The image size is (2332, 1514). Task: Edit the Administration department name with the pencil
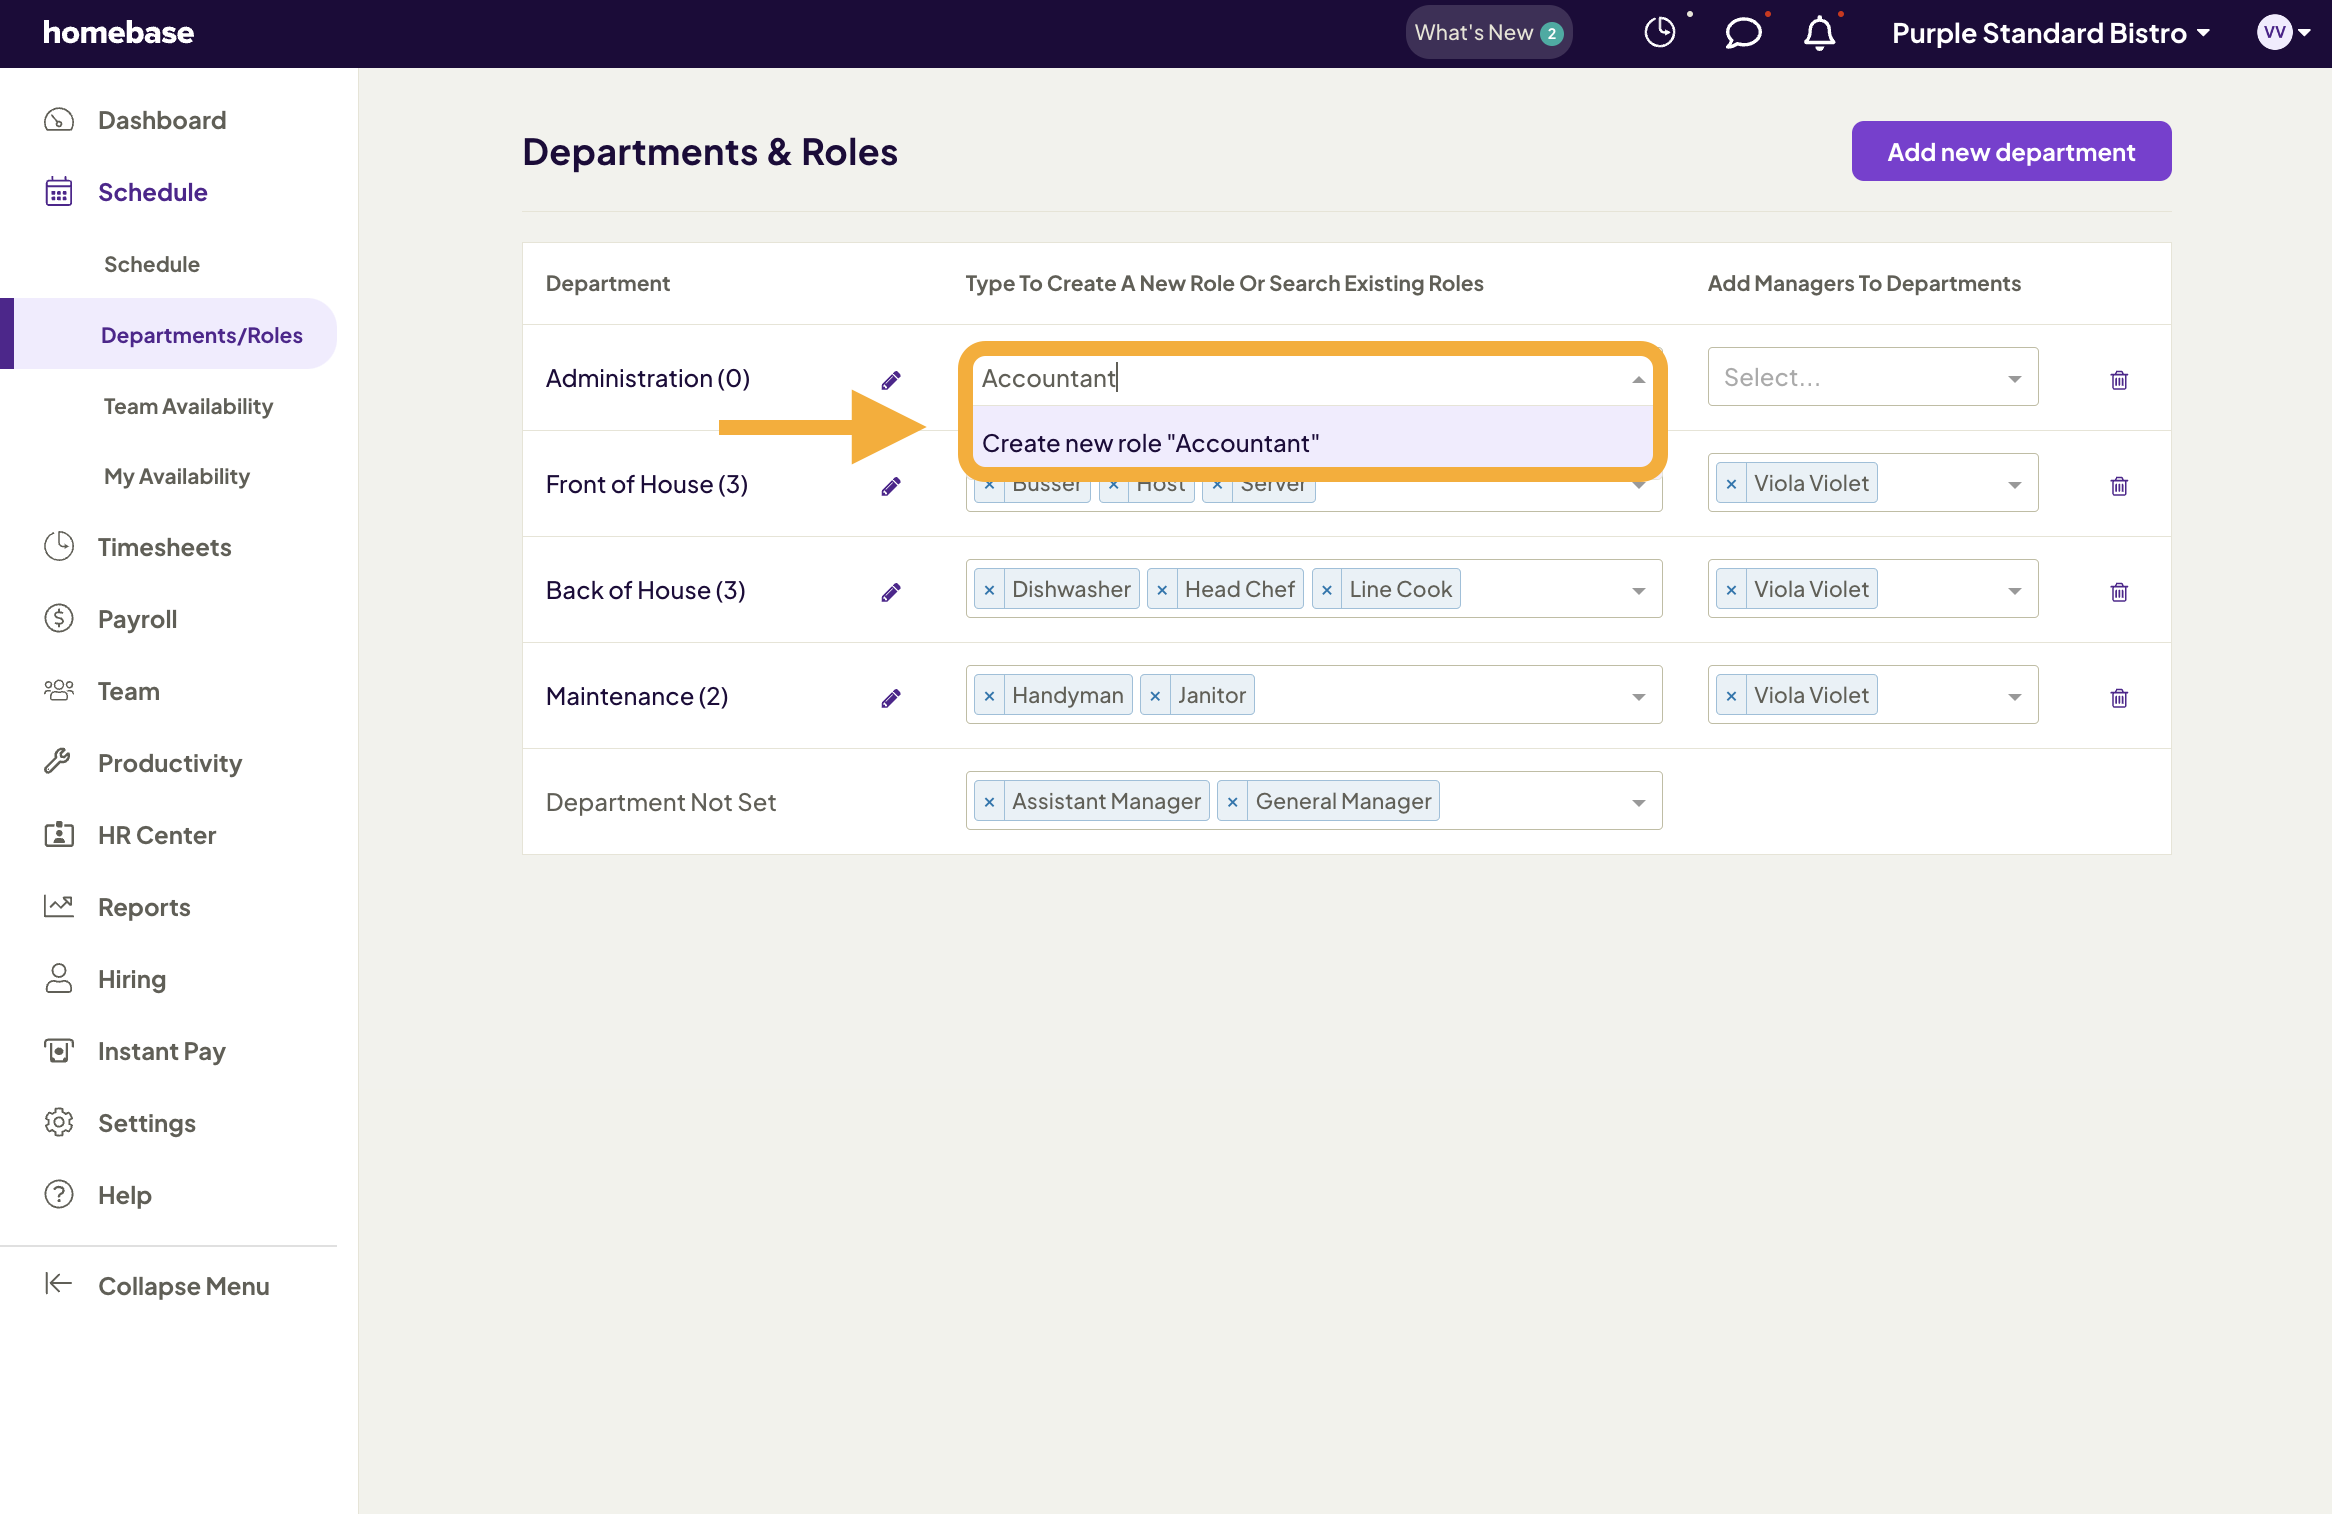click(892, 379)
